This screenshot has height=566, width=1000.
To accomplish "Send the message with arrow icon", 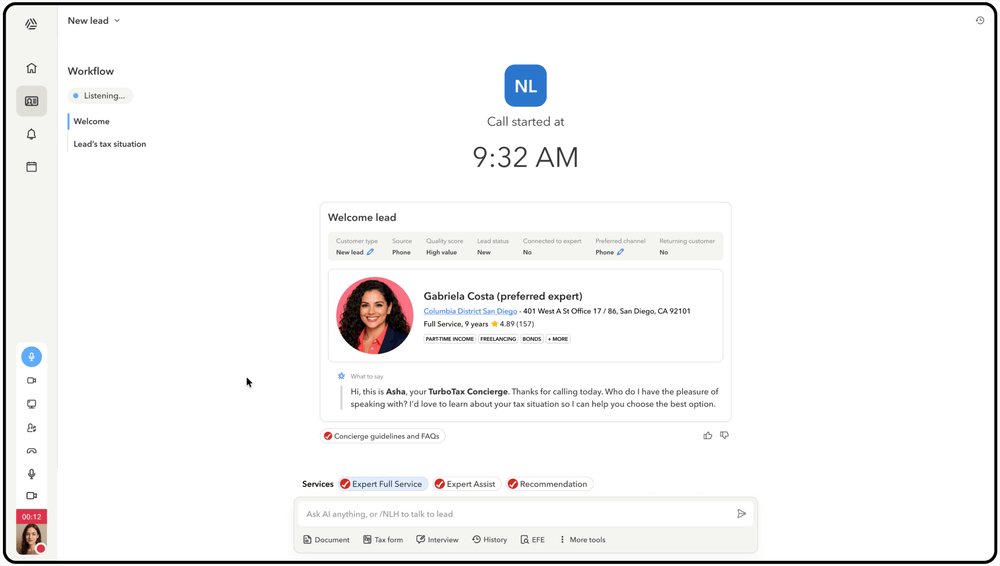I will (741, 514).
